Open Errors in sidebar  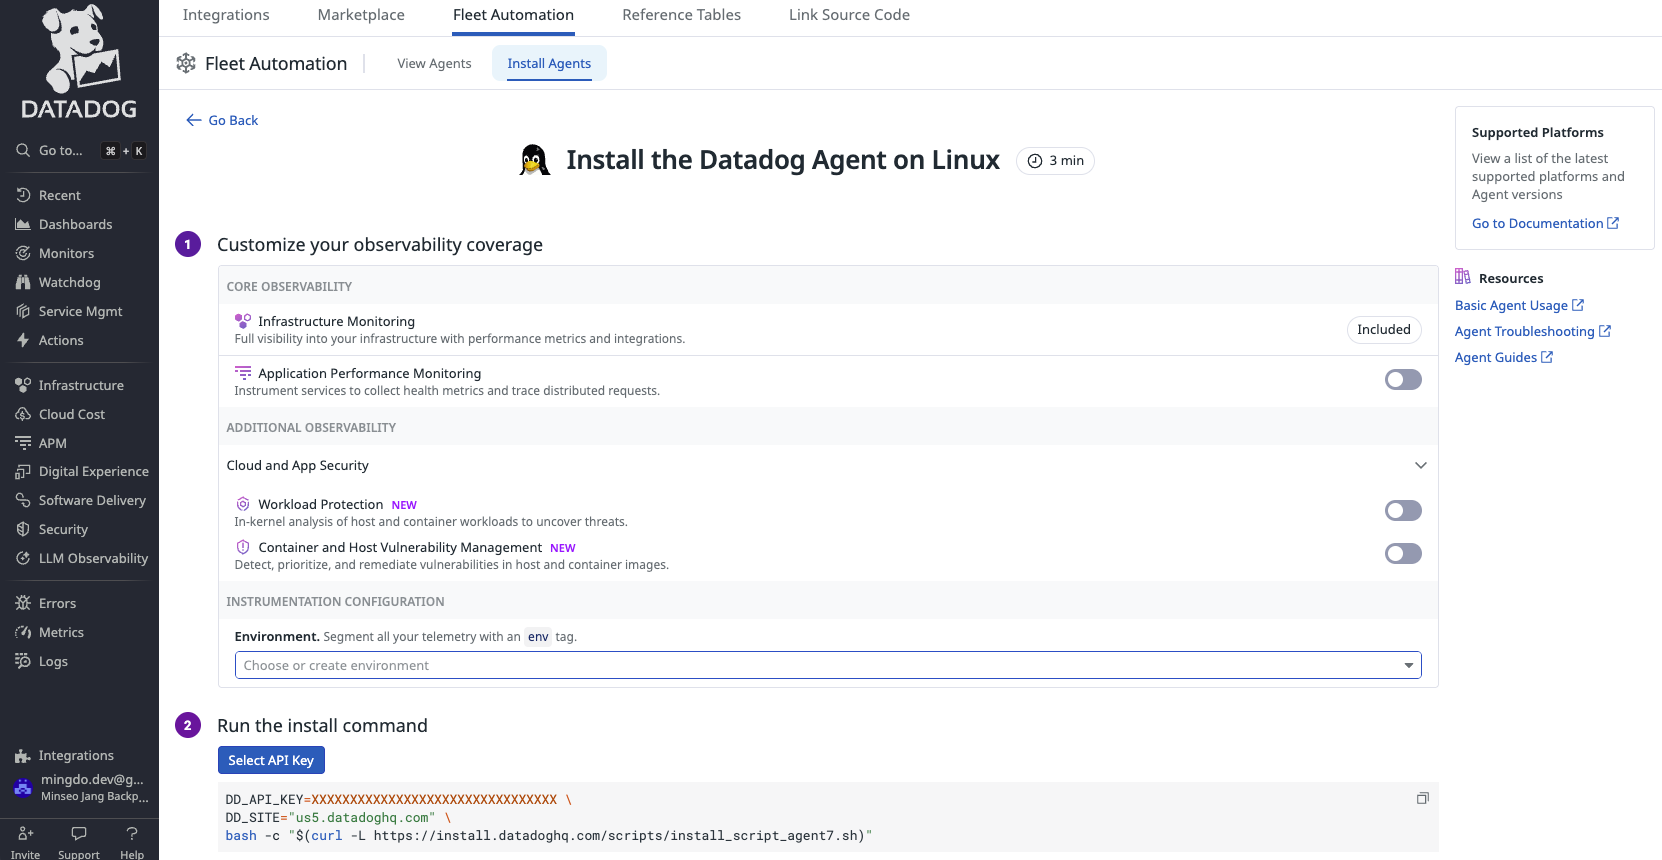click(x=57, y=603)
